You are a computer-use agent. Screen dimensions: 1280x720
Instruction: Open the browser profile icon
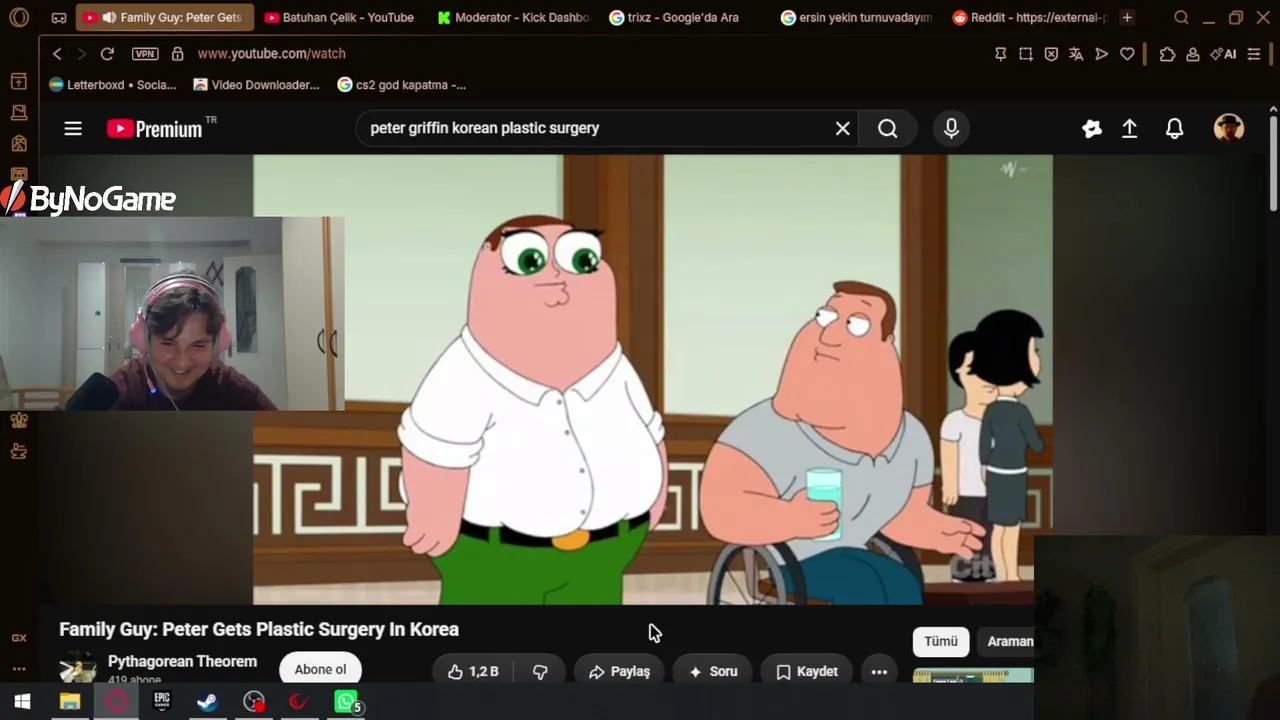[x=1193, y=54]
